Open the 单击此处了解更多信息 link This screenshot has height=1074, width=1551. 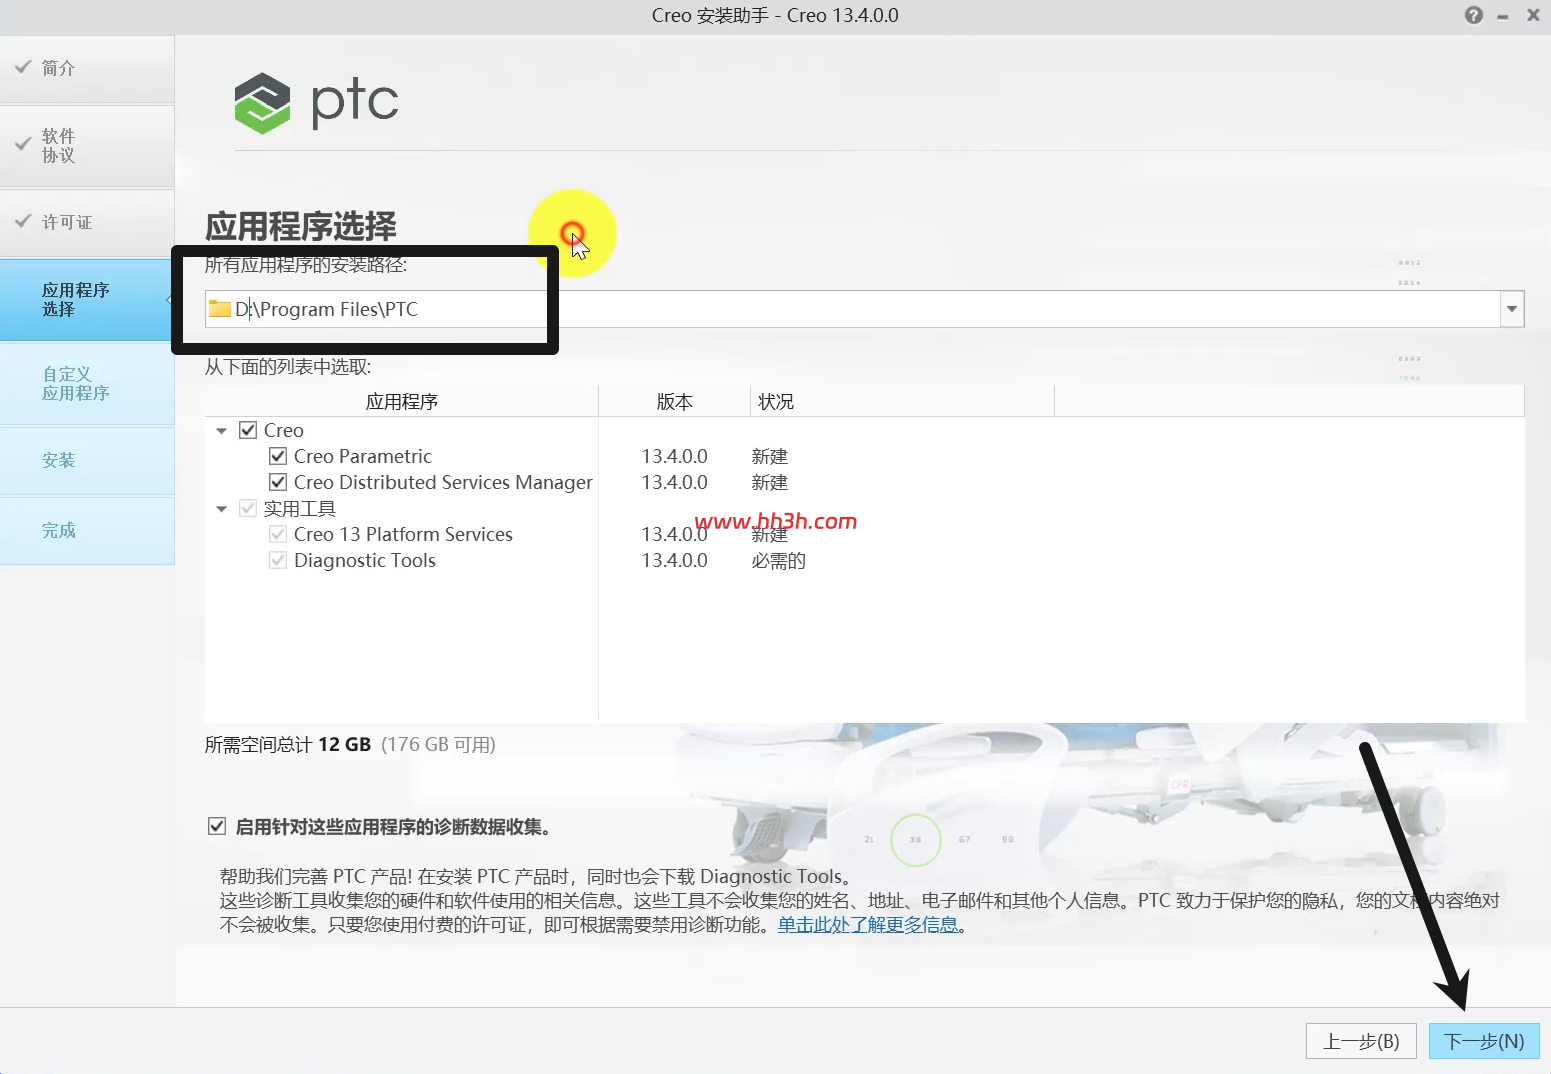(x=868, y=925)
